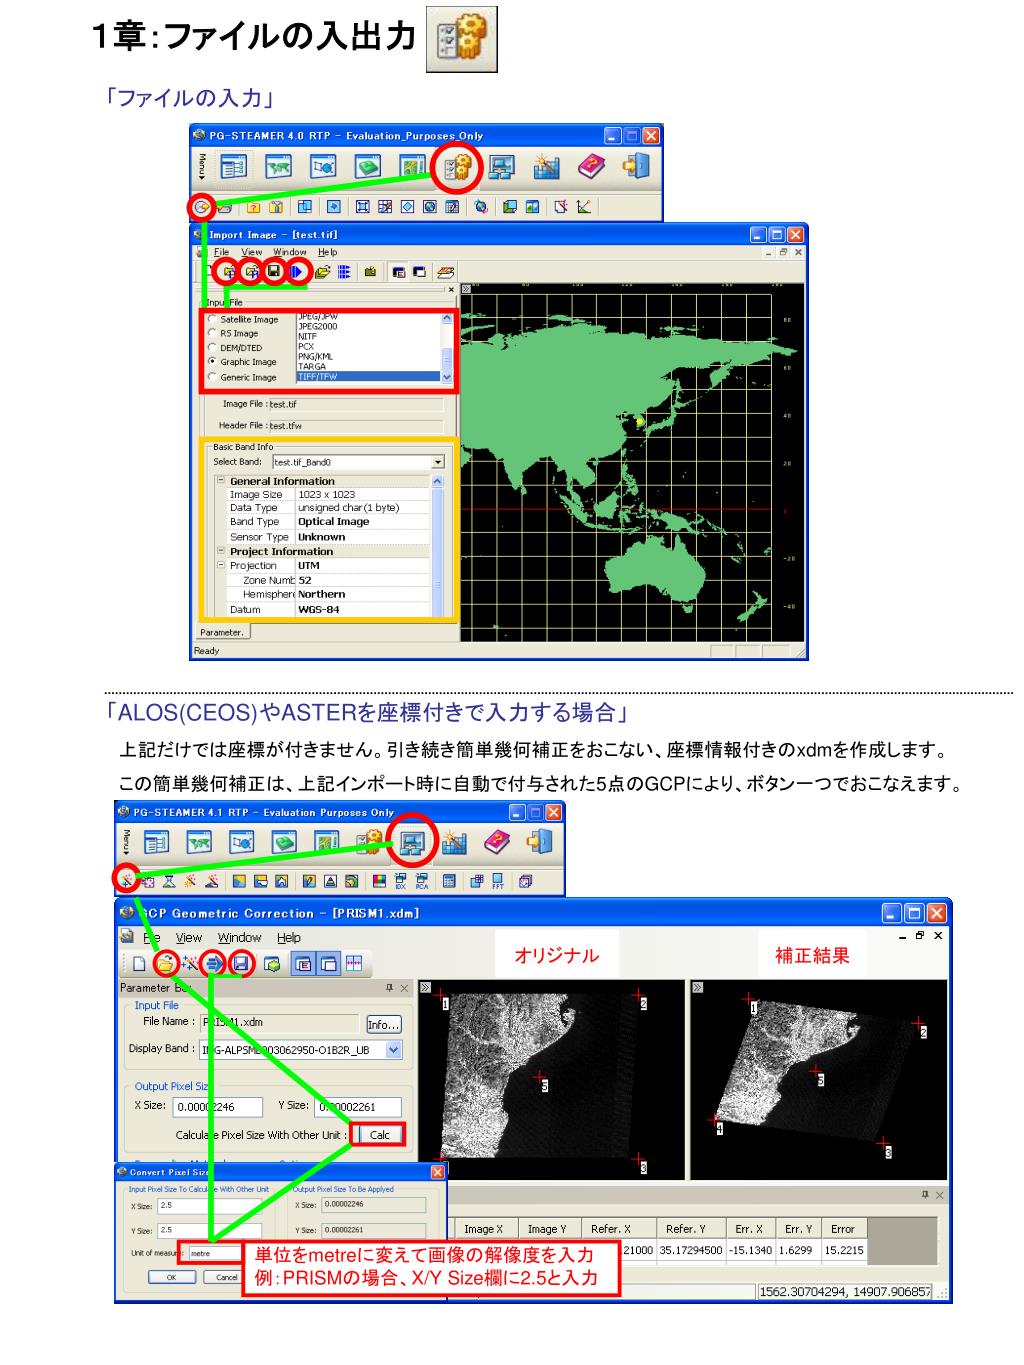Click blue execute arrow in Import Image toolbar

[297, 271]
